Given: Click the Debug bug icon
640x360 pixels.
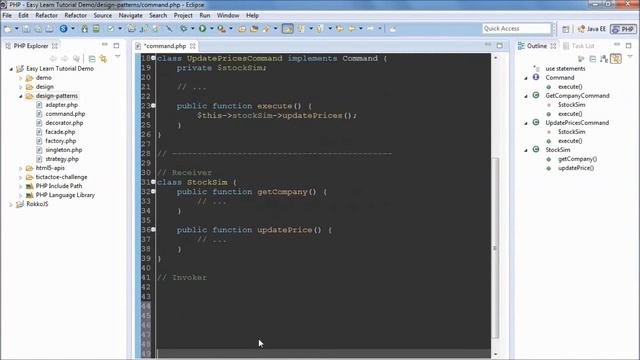Looking at the screenshot, I should 184,29.
